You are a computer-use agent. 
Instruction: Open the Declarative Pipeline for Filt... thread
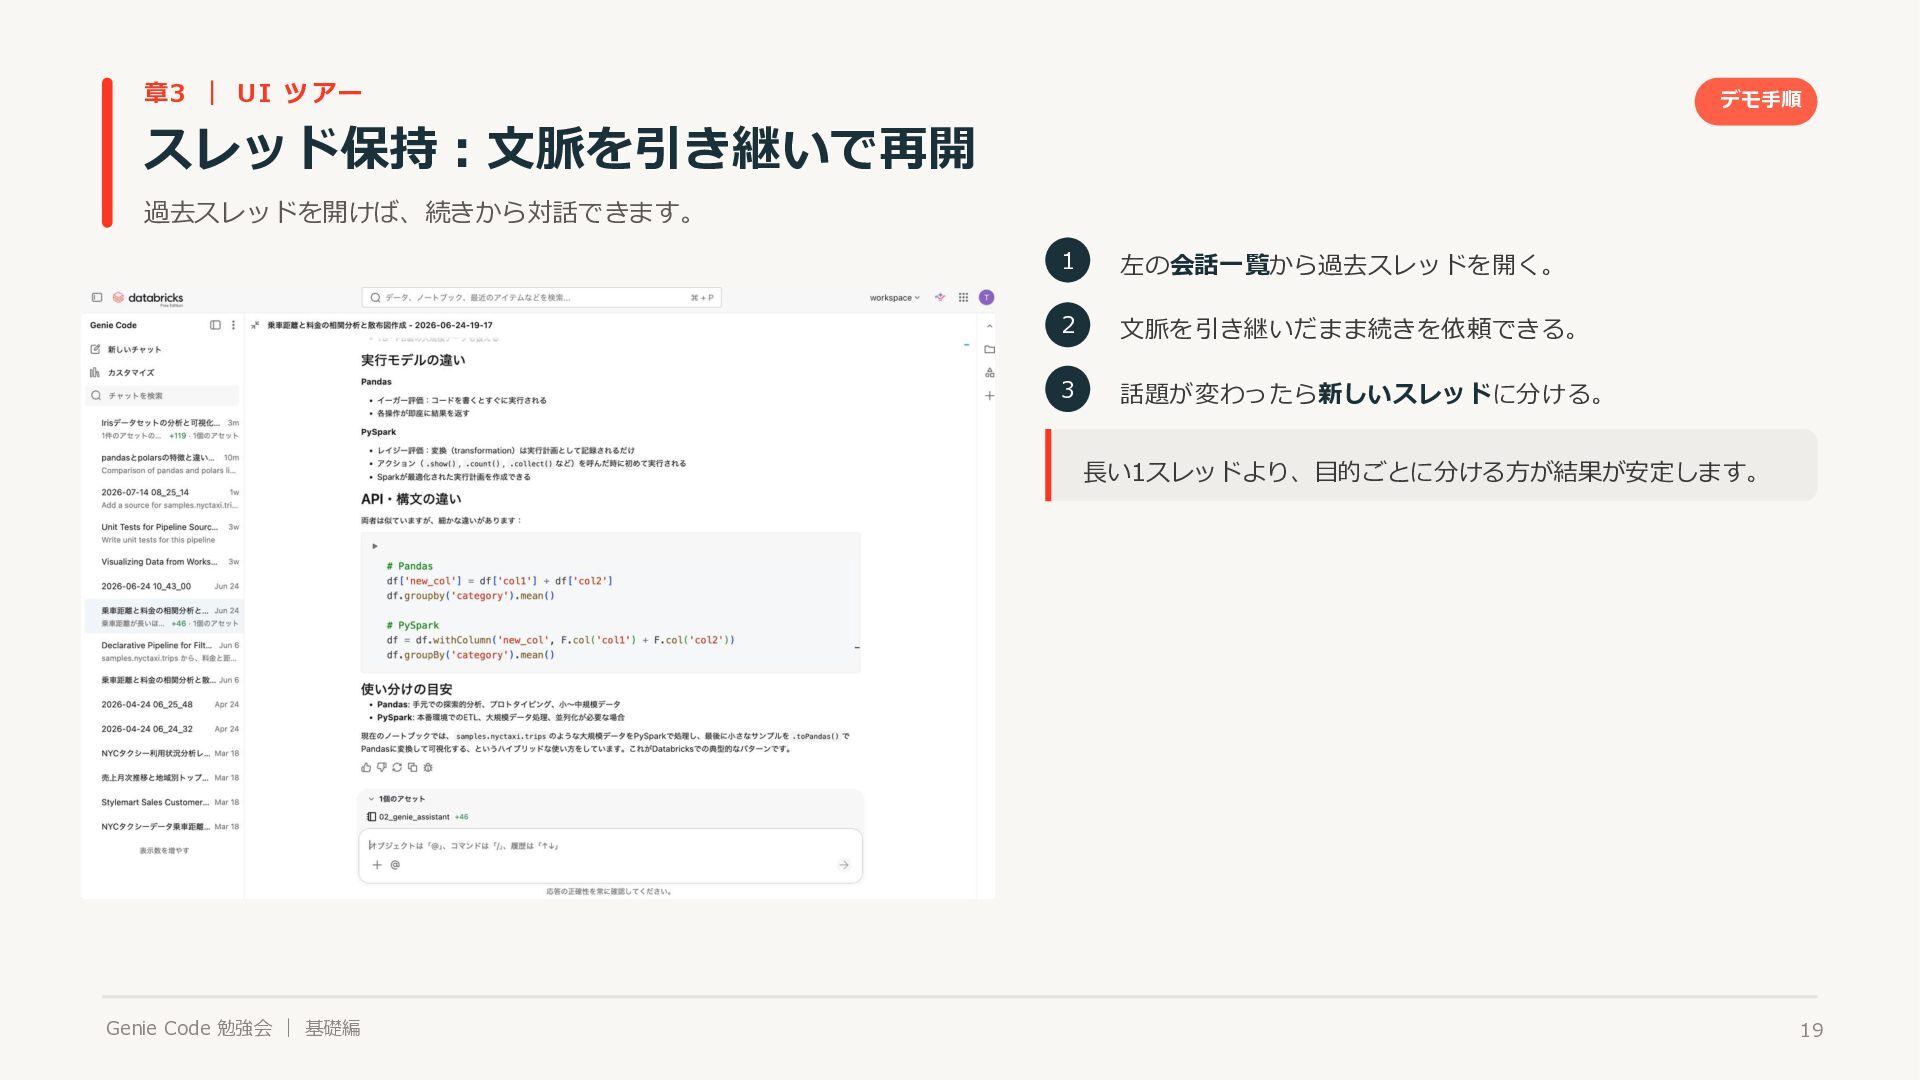click(x=165, y=651)
